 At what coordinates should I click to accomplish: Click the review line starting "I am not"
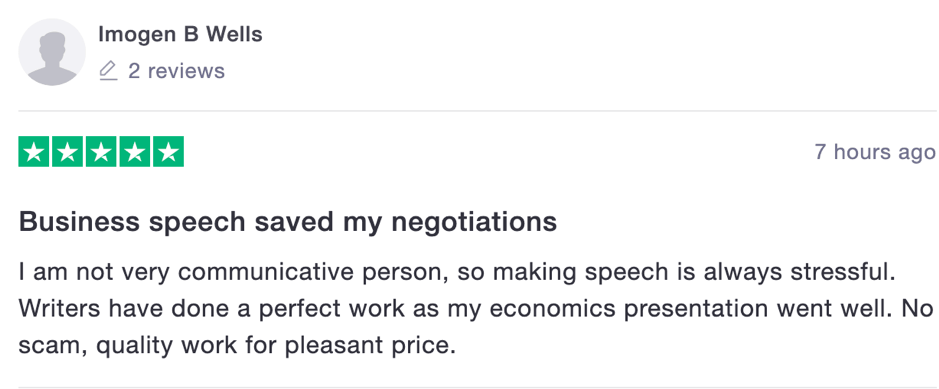pyautogui.click(x=457, y=272)
